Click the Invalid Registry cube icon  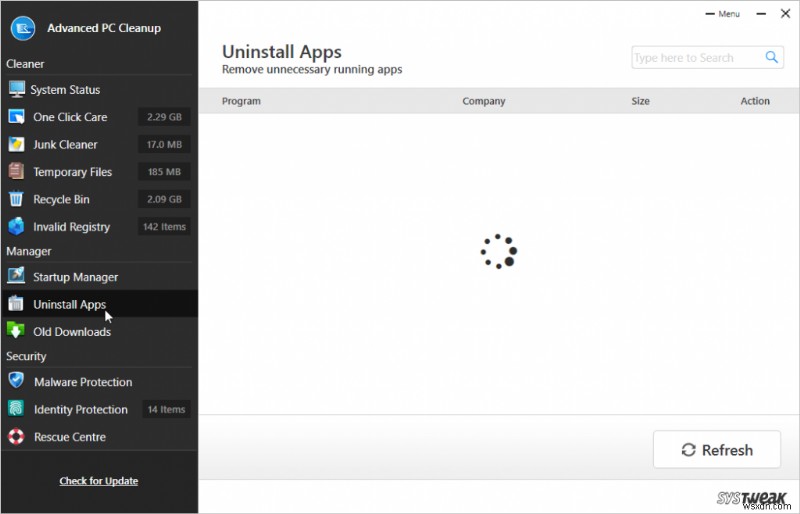tap(16, 226)
